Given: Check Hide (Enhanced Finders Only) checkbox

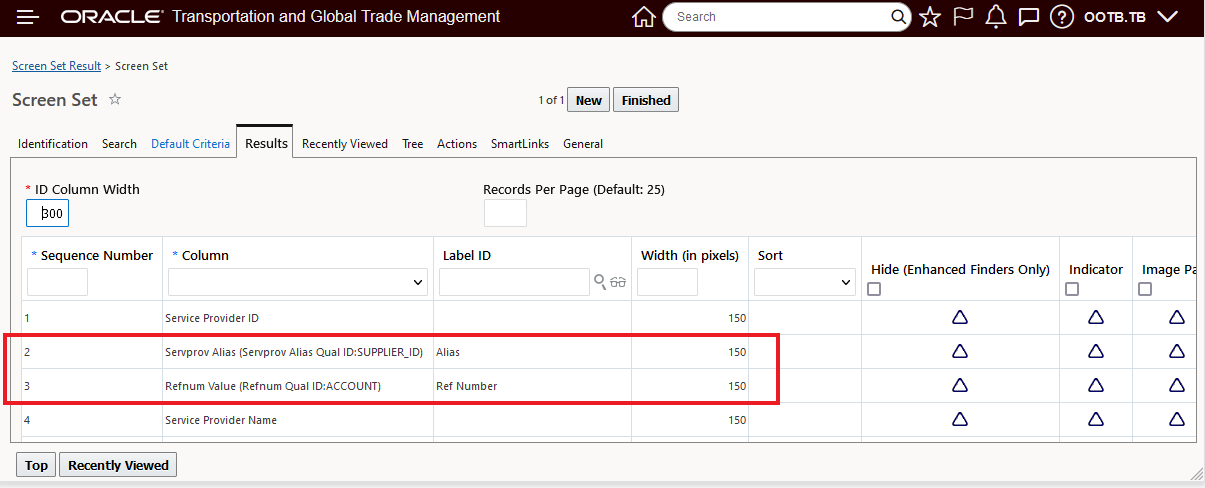Looking at the screenshot, I should [x=874, y=289].
